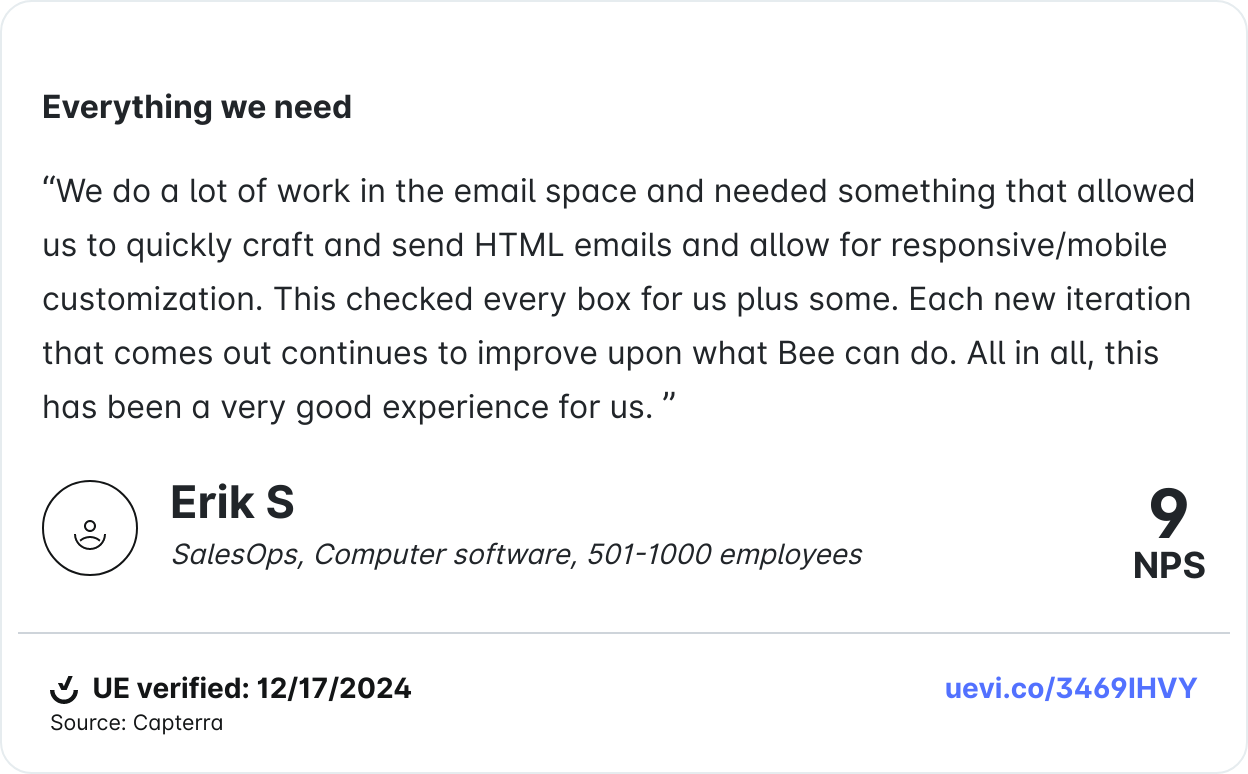This screenshot has height=774, width=1248.
Task: Click the opening quotation mark of the review
Action: coord(49,190)
